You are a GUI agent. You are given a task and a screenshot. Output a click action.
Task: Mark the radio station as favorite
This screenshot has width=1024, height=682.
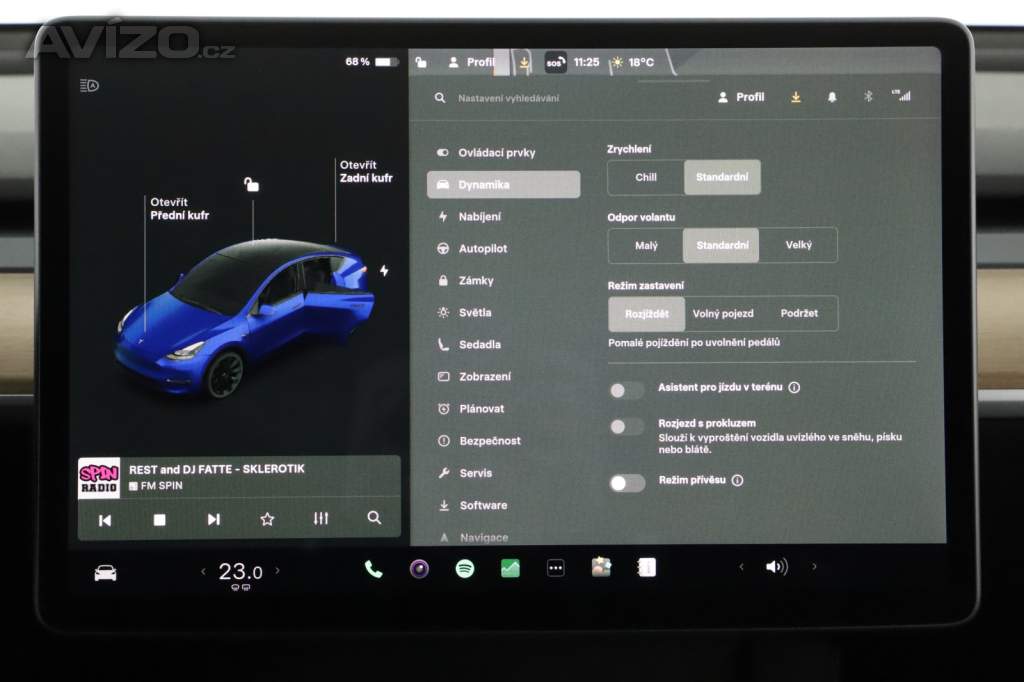point(267,519)
